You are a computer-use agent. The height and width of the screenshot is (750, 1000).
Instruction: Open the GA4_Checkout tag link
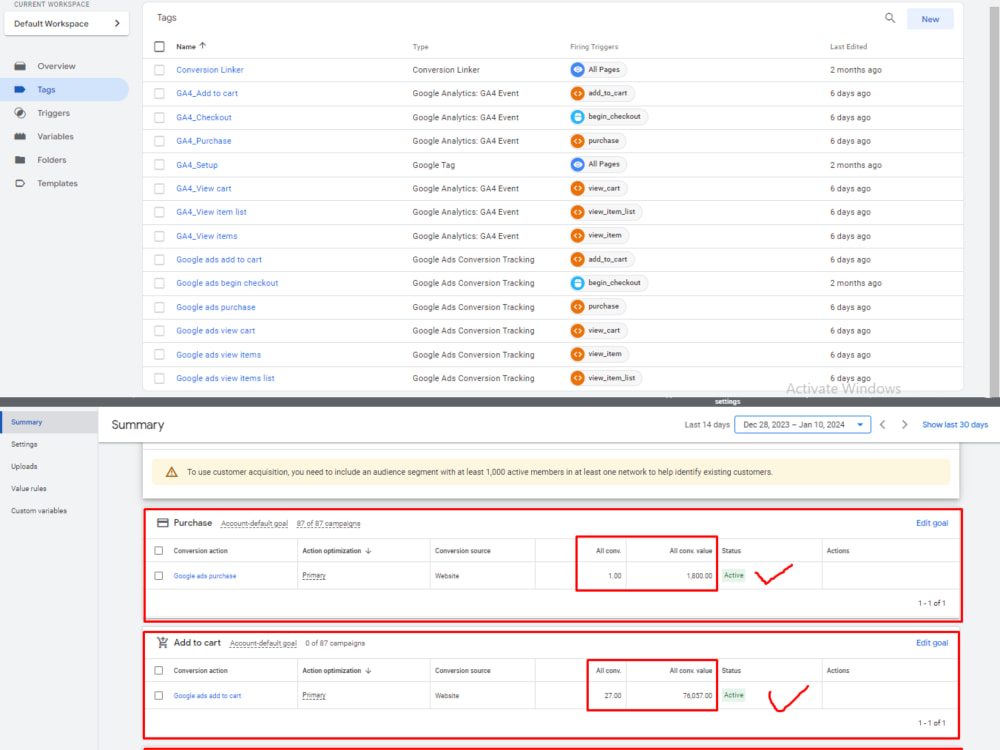[204, 117]
